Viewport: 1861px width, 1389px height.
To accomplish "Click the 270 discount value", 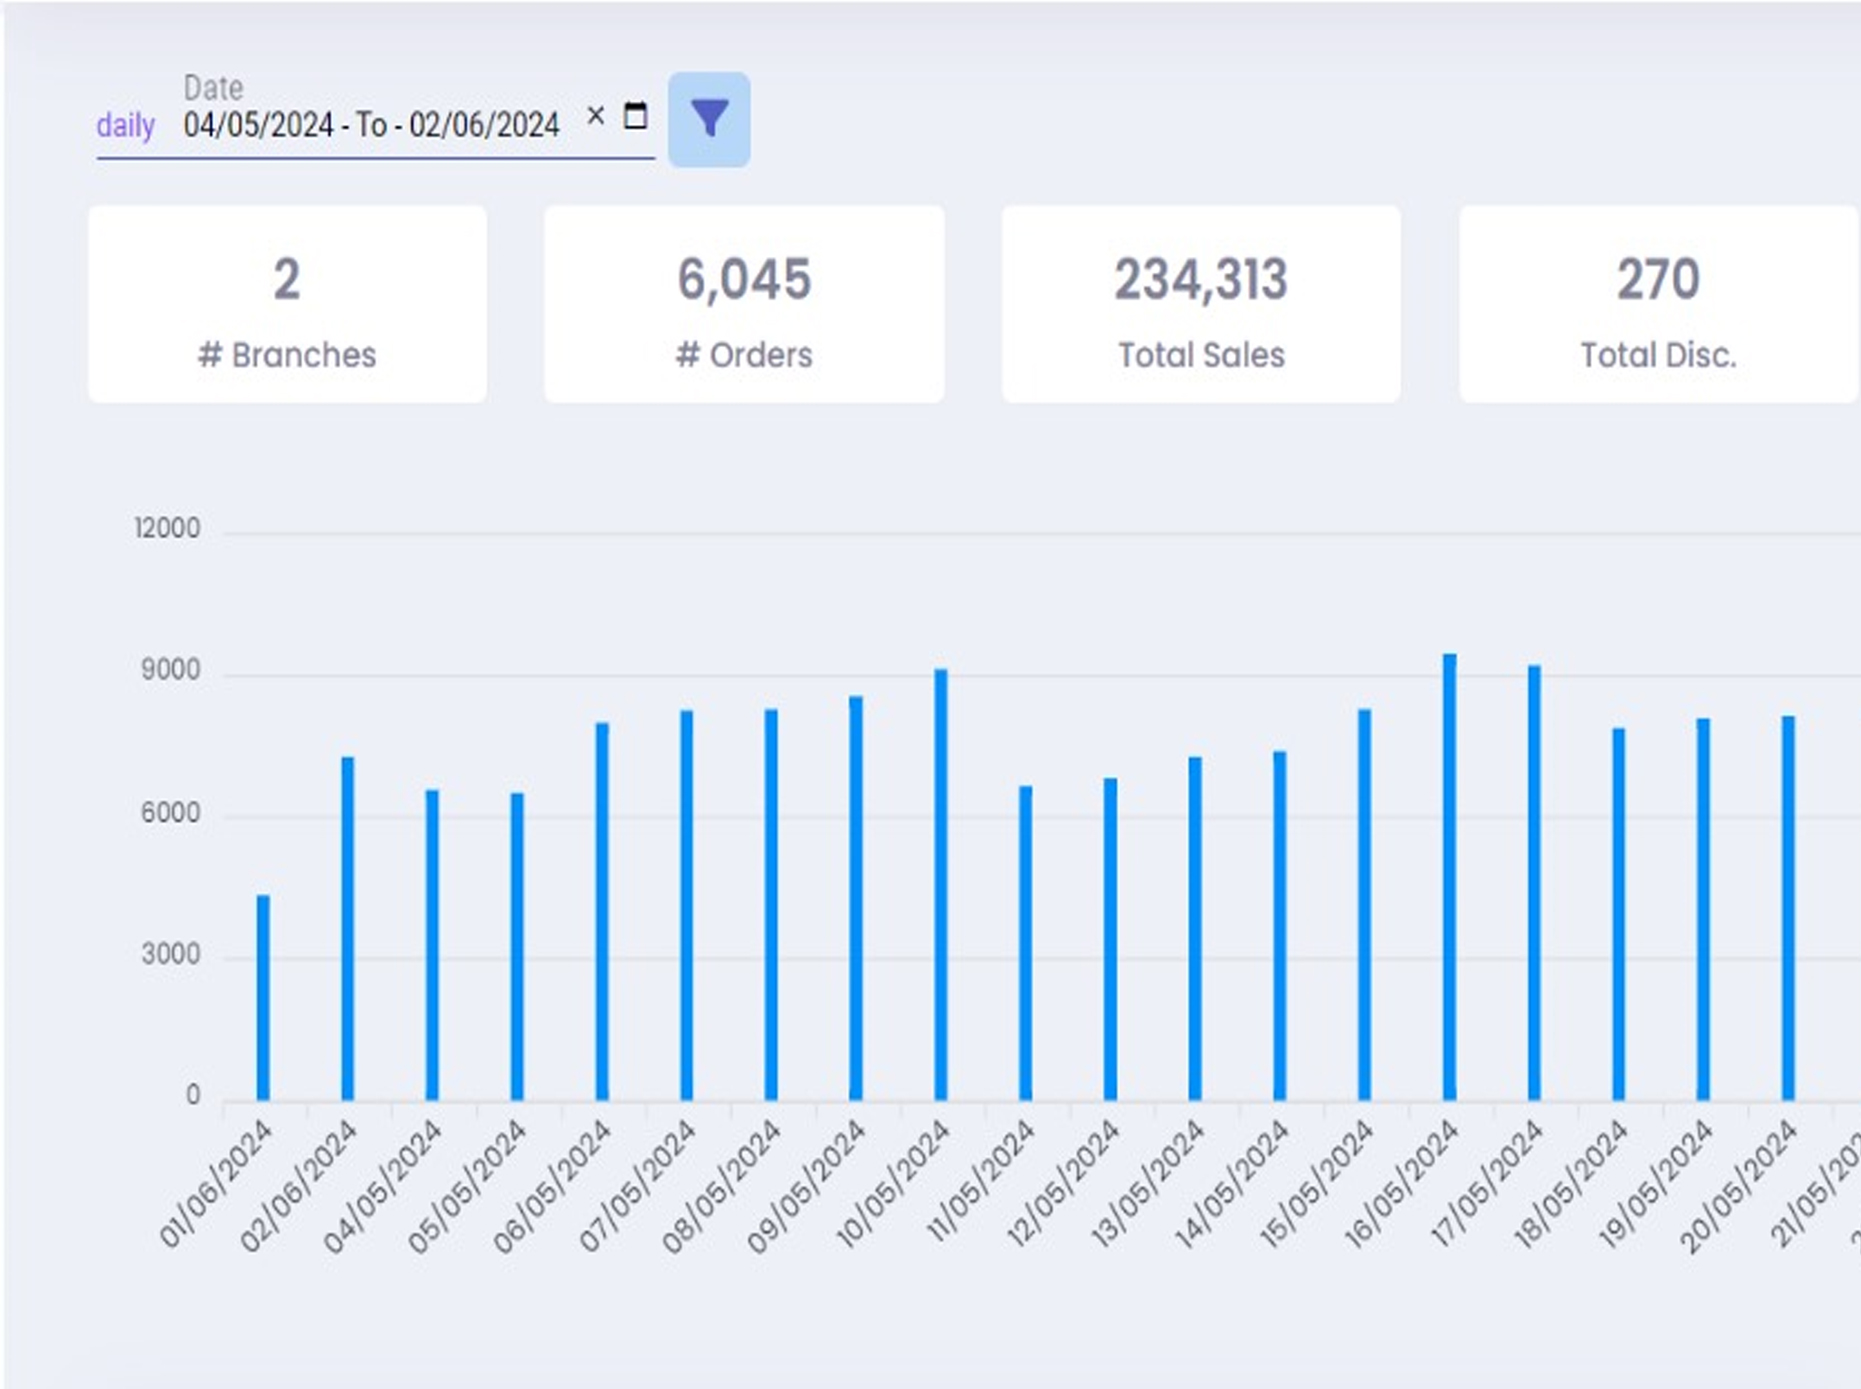I will pos(1658,279).
